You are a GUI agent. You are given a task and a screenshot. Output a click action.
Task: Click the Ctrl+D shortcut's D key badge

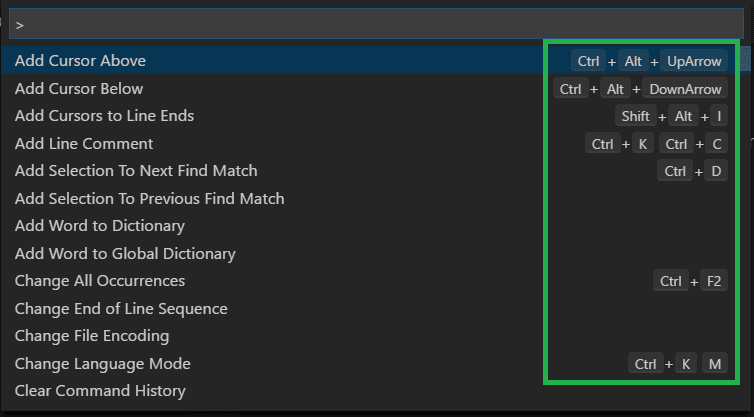(x=715, y=171)
